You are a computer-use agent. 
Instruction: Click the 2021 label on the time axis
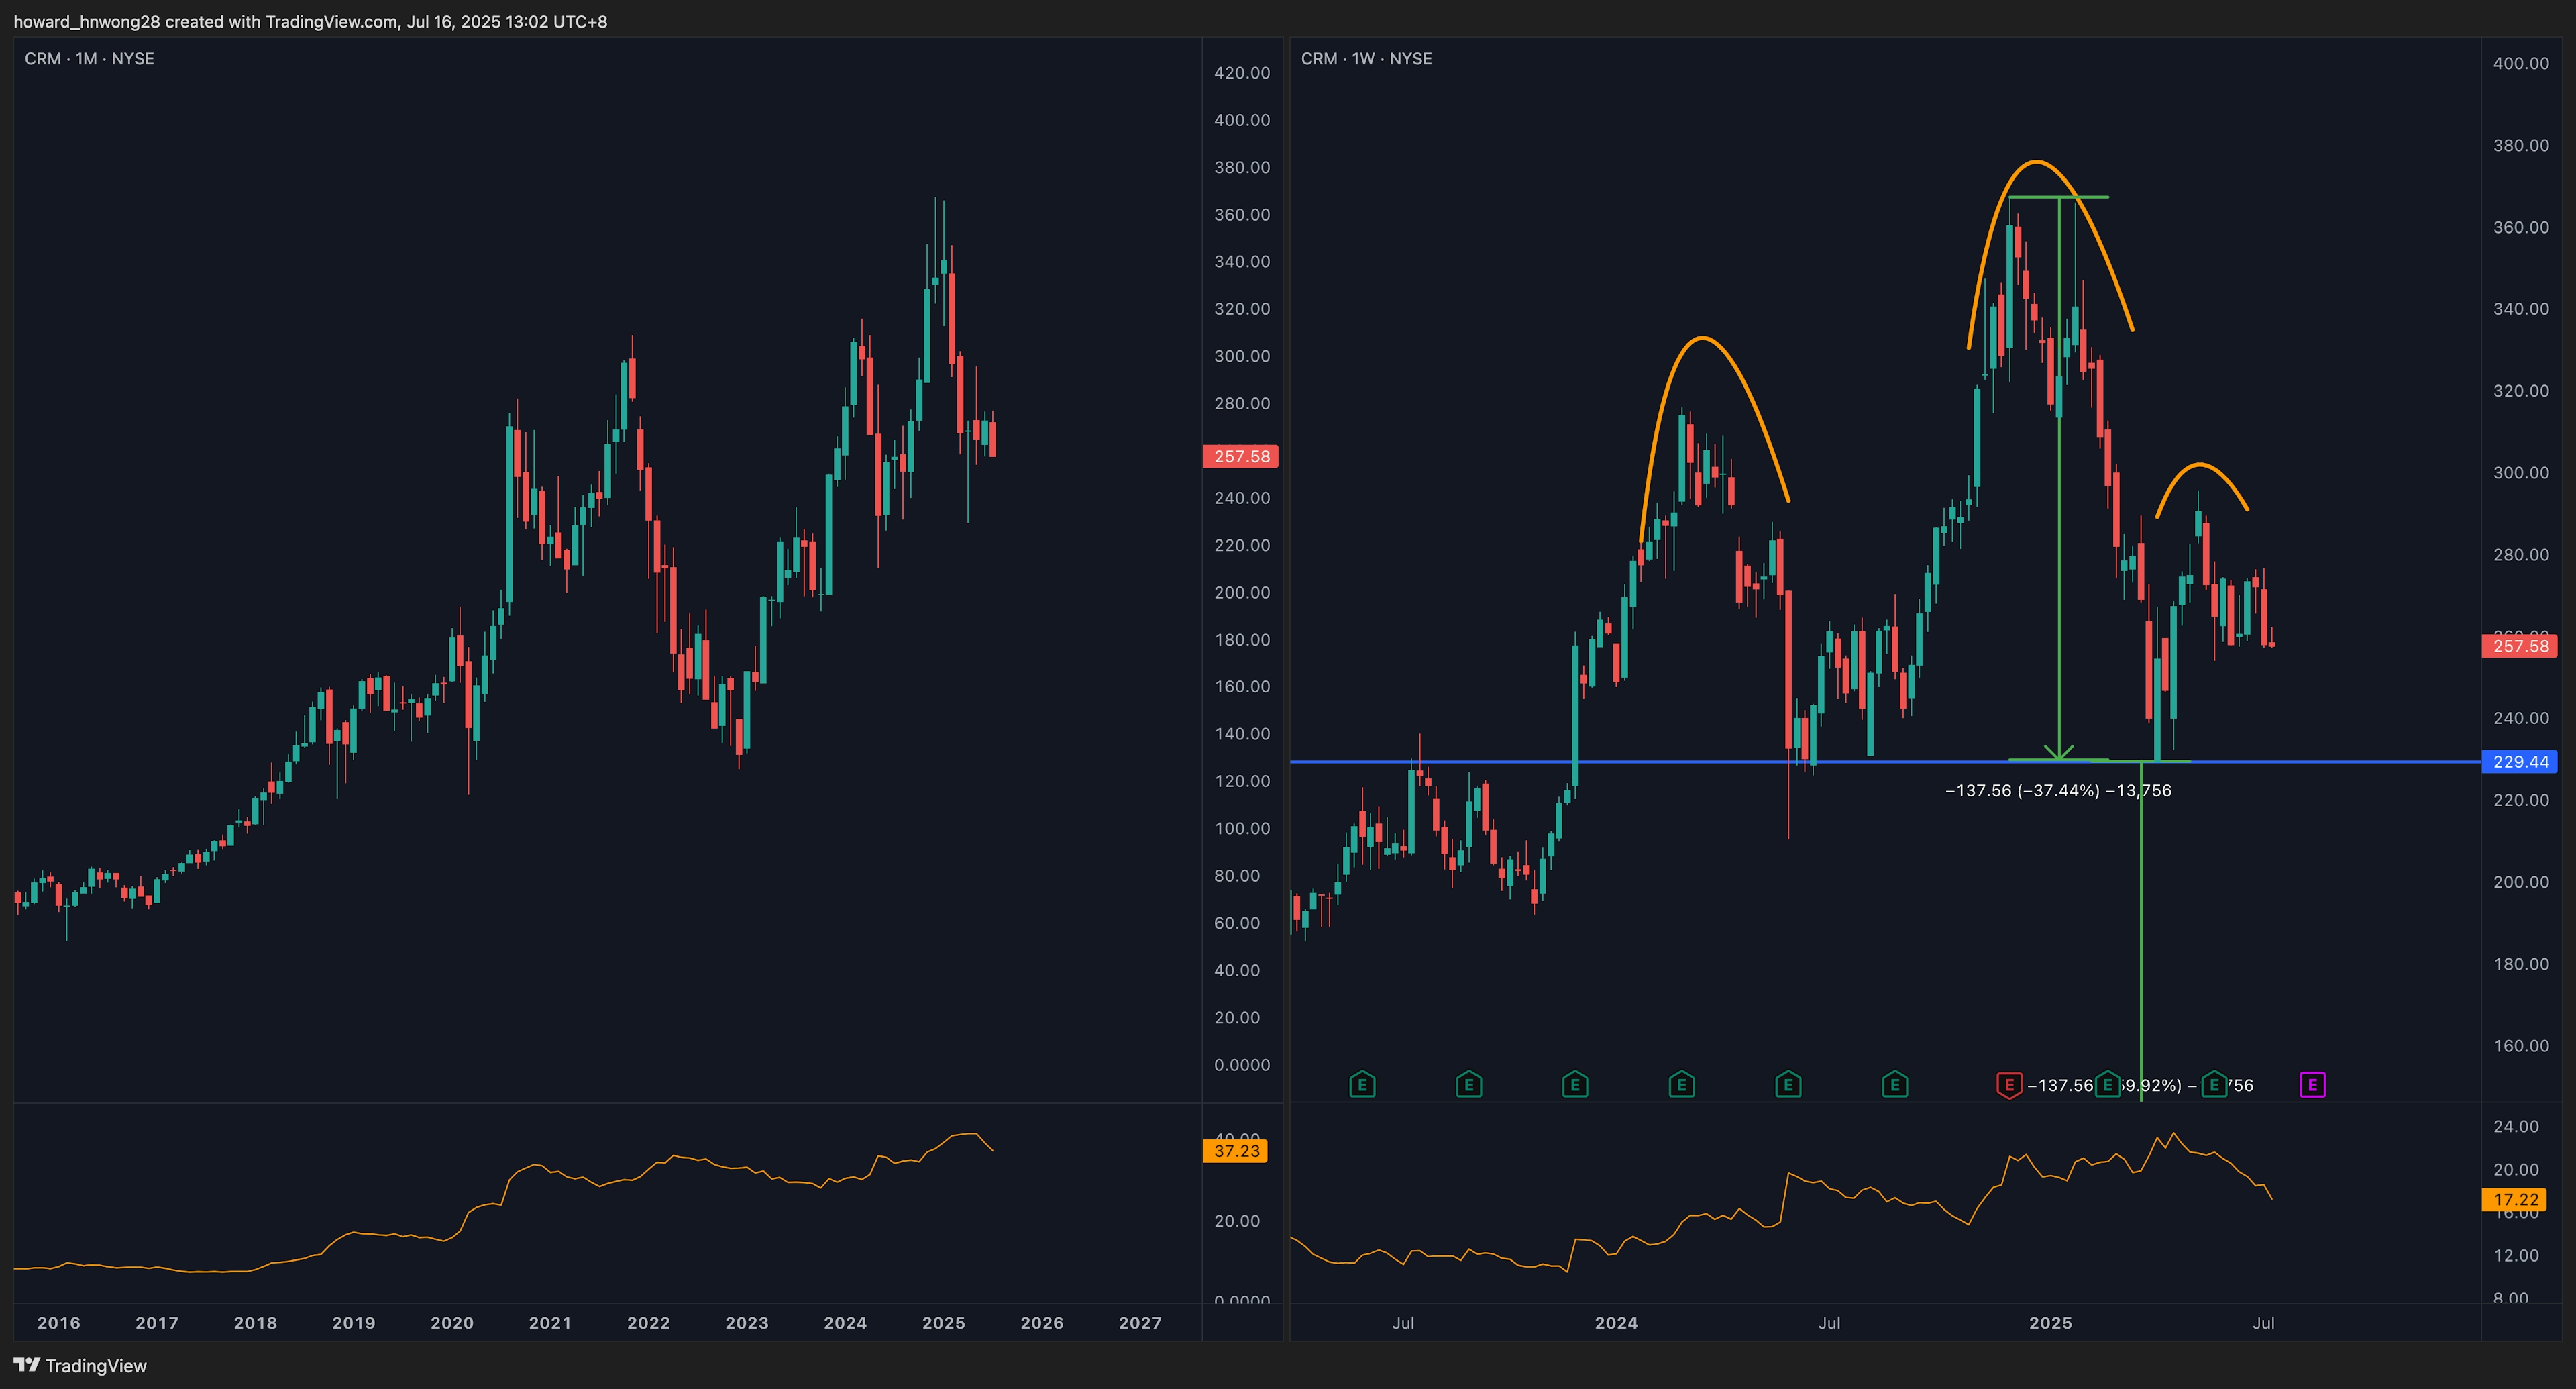550,1323
